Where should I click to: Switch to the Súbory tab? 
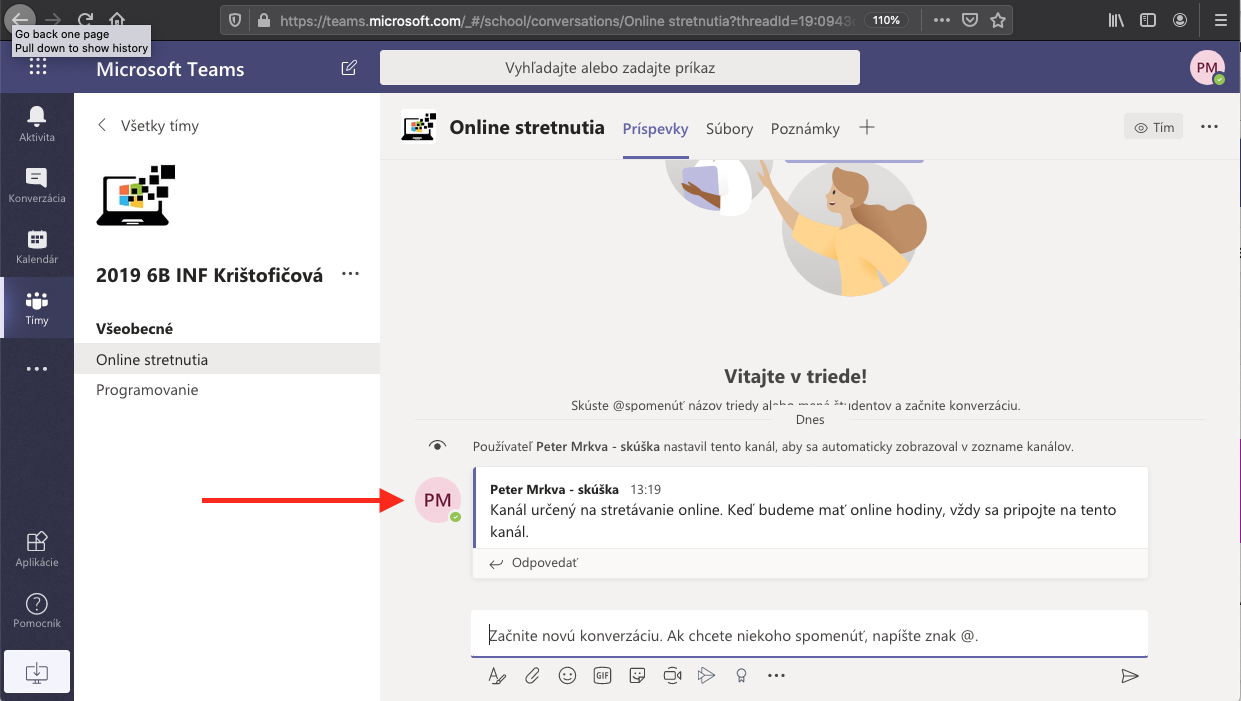coord(729,128)
